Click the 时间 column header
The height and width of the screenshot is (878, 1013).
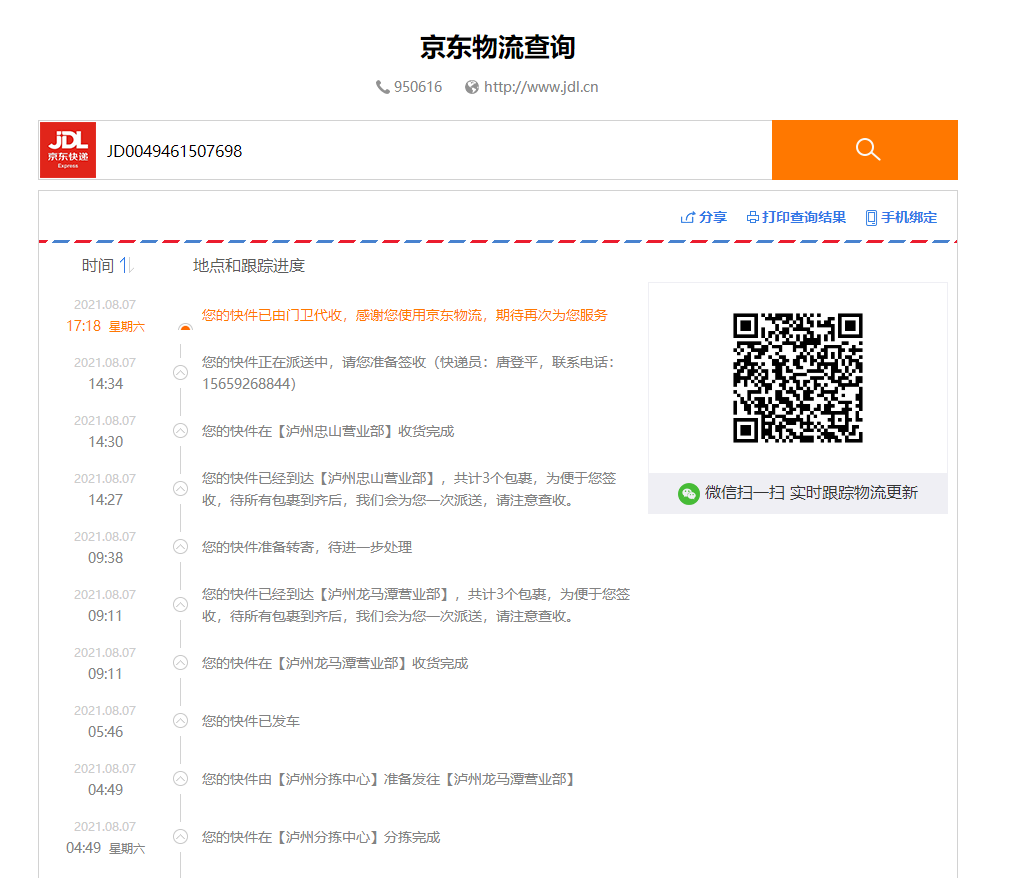pos(98,266)
